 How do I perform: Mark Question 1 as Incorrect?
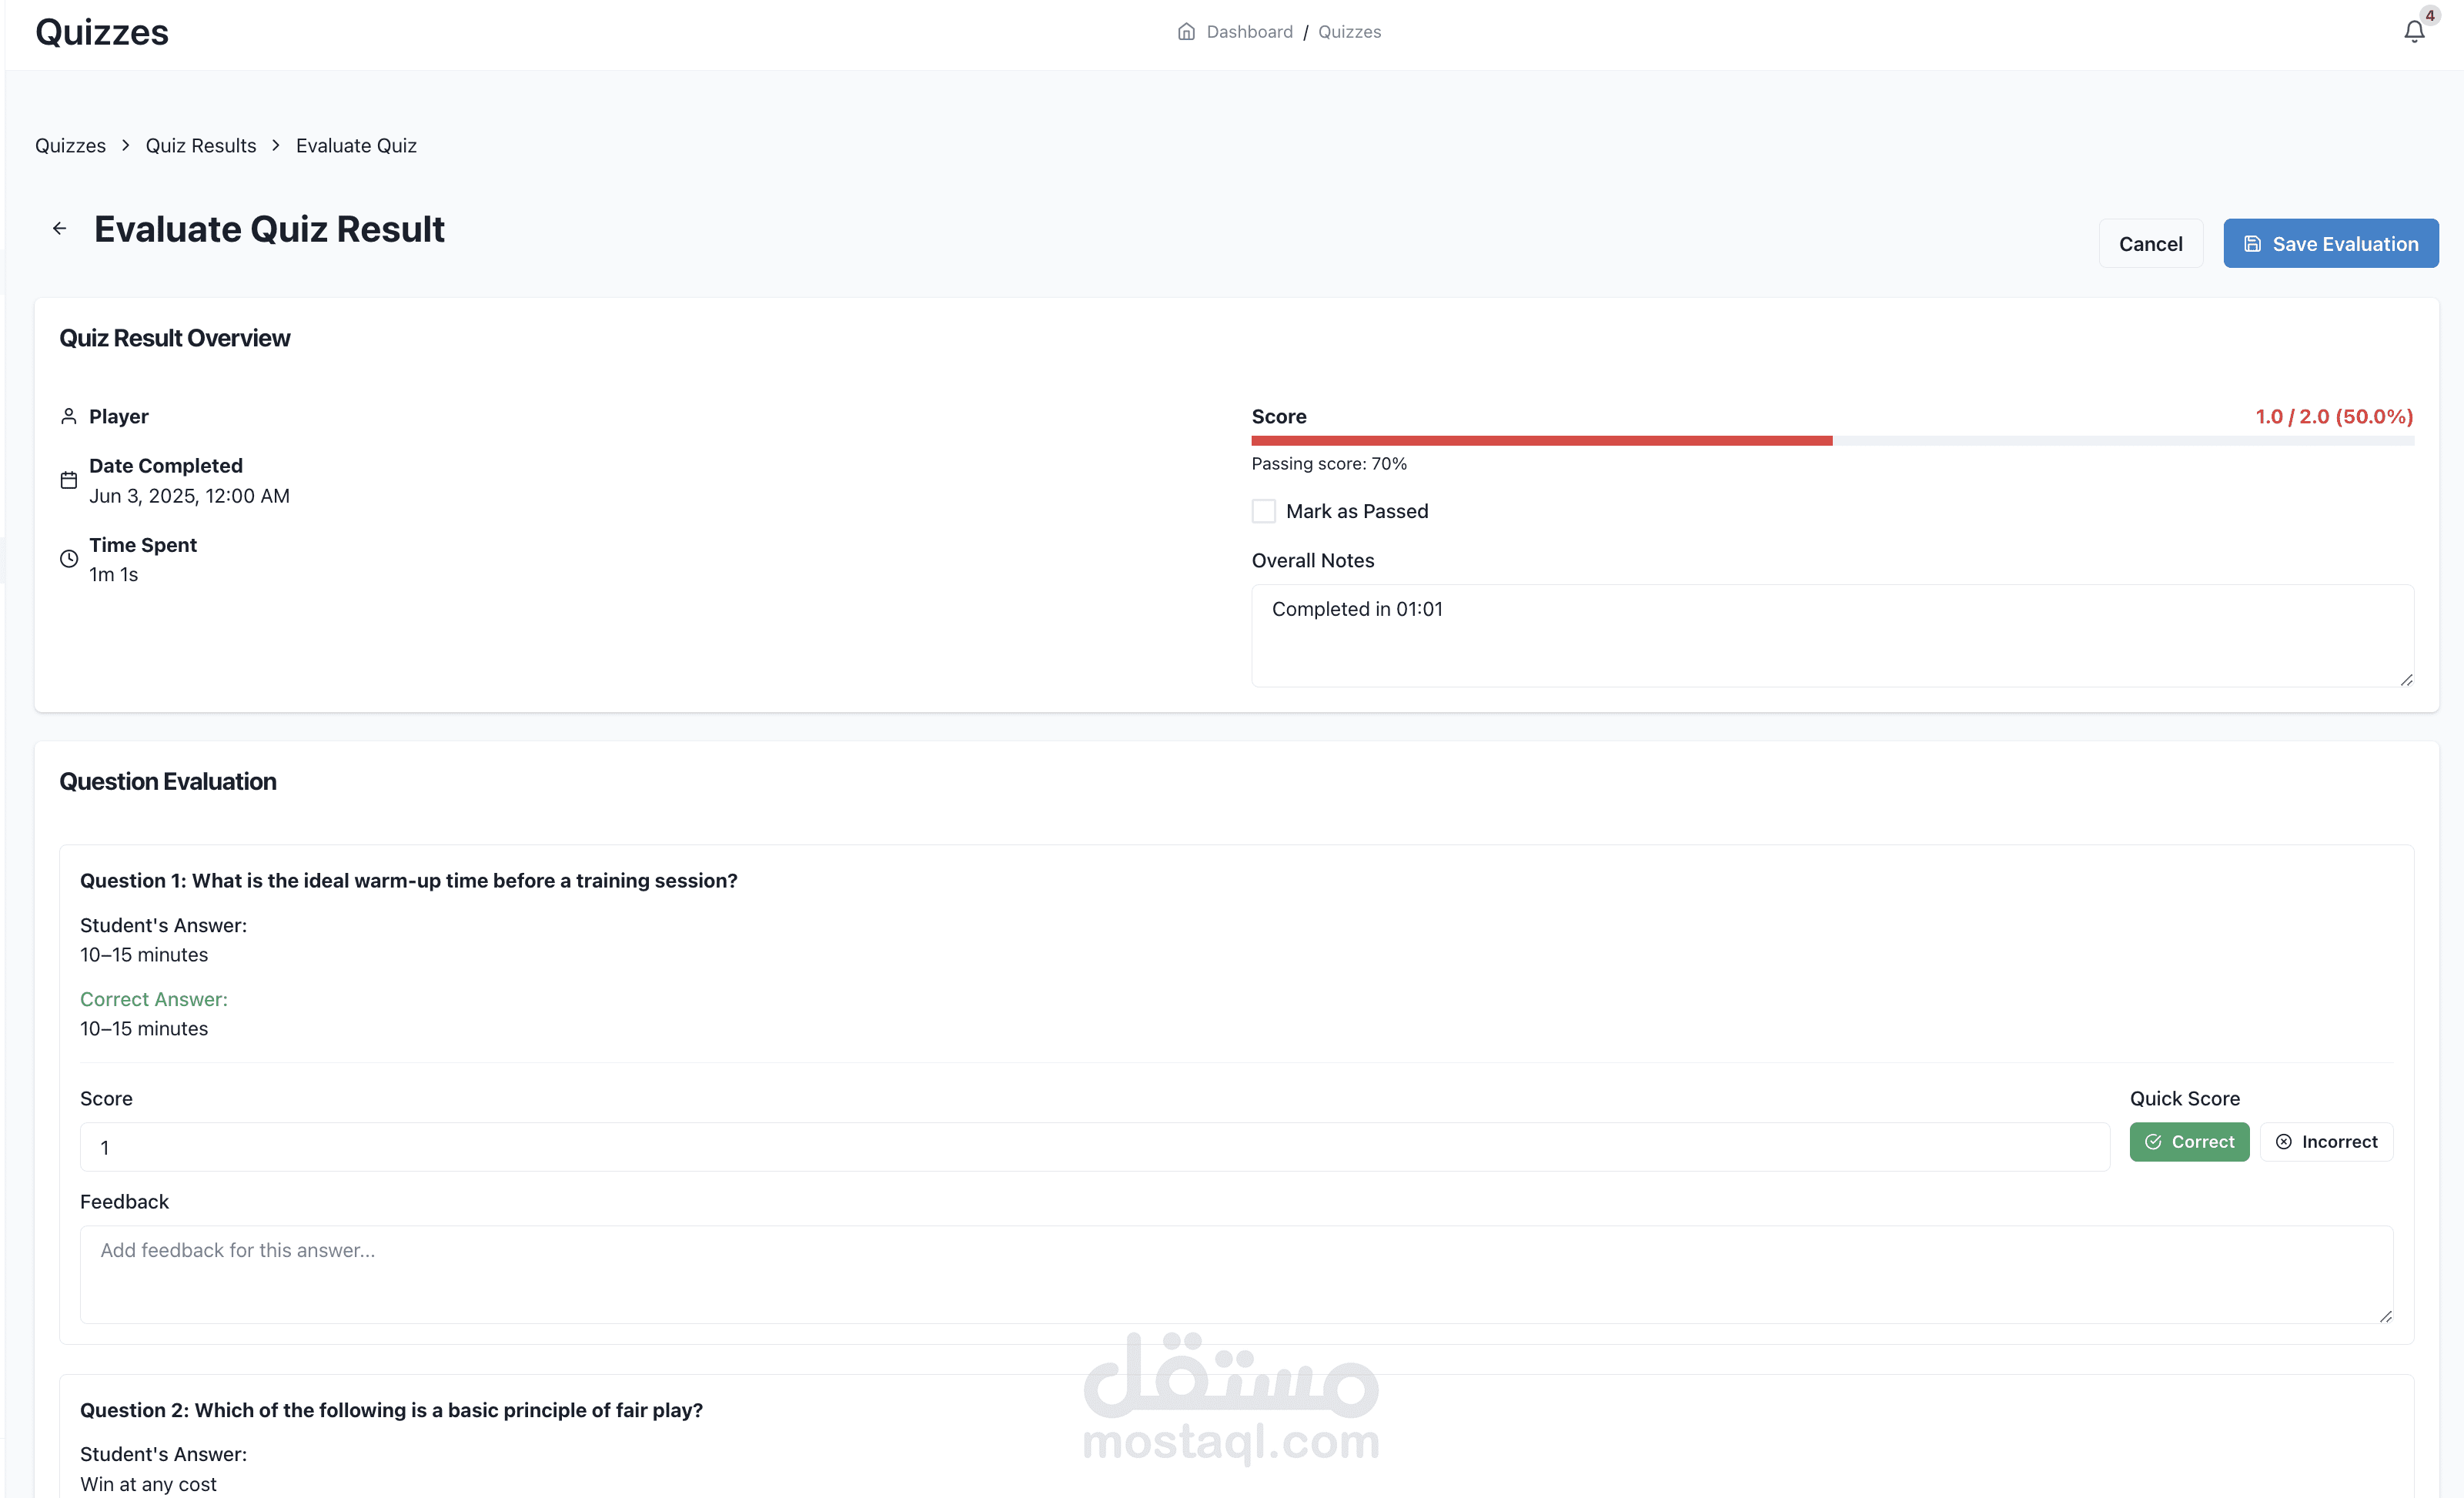click(x=2327, y=1143)
